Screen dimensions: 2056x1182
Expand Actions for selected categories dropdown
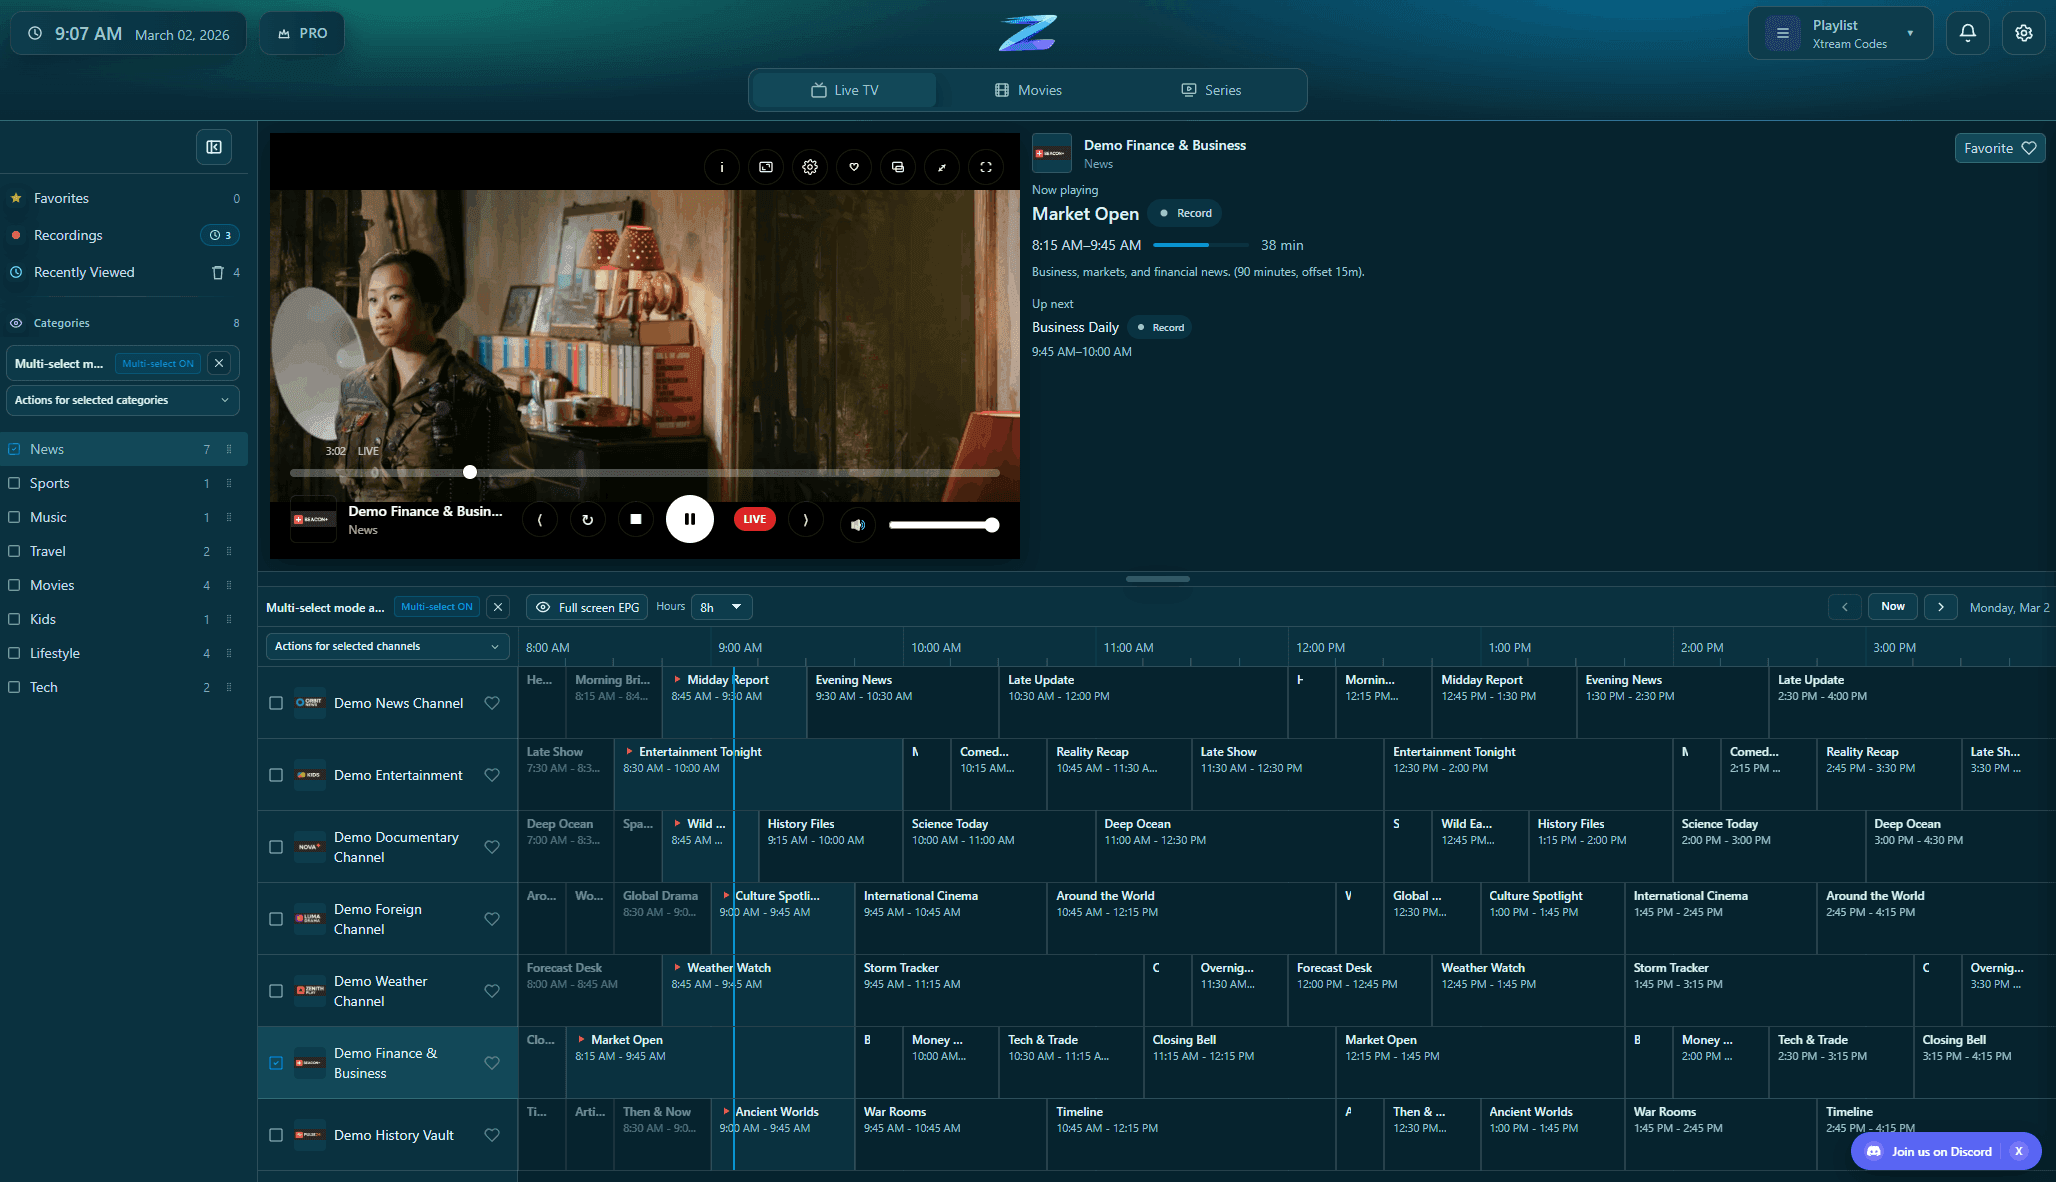point(122,400)
